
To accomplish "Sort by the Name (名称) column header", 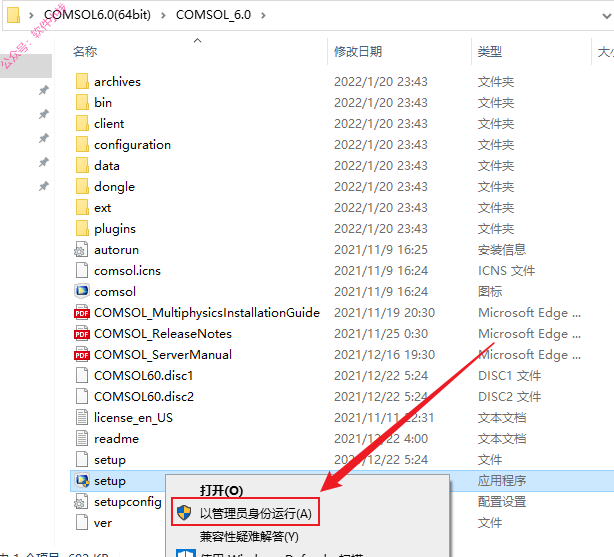I will [x=85, y=51].
